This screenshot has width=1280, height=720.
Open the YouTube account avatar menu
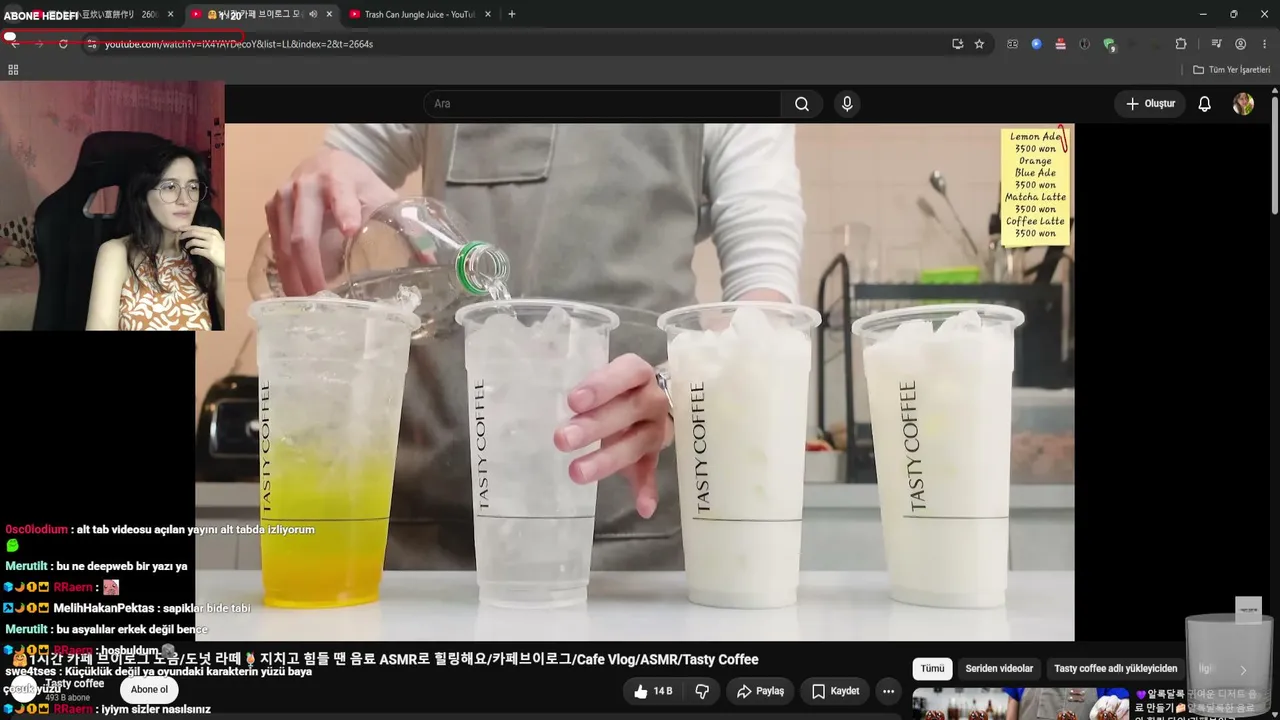1243,104
